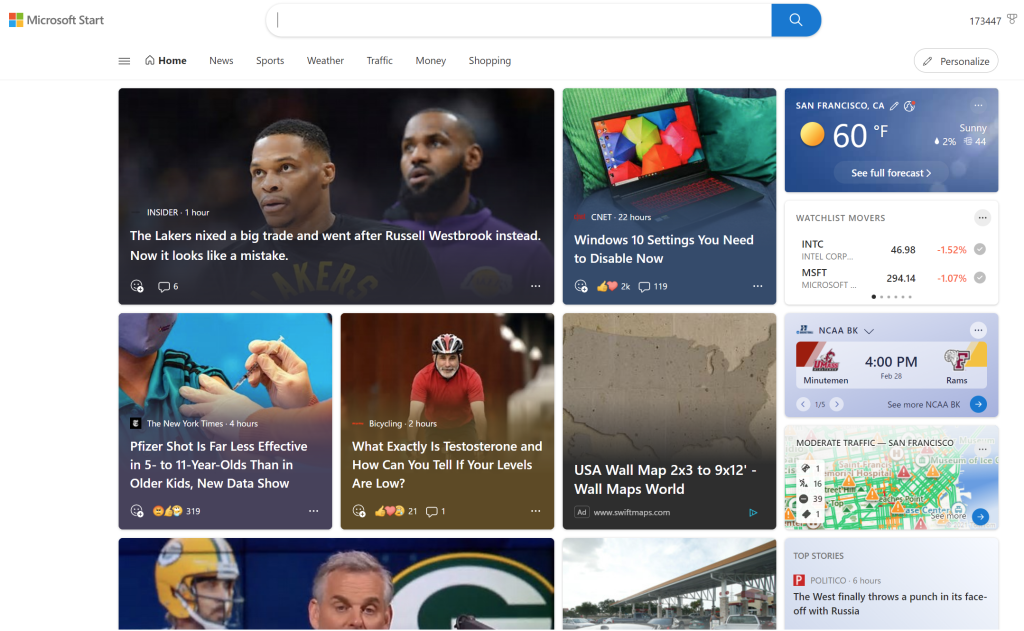Add a reaction to the Pfizer Shot article

pos(136,511)
